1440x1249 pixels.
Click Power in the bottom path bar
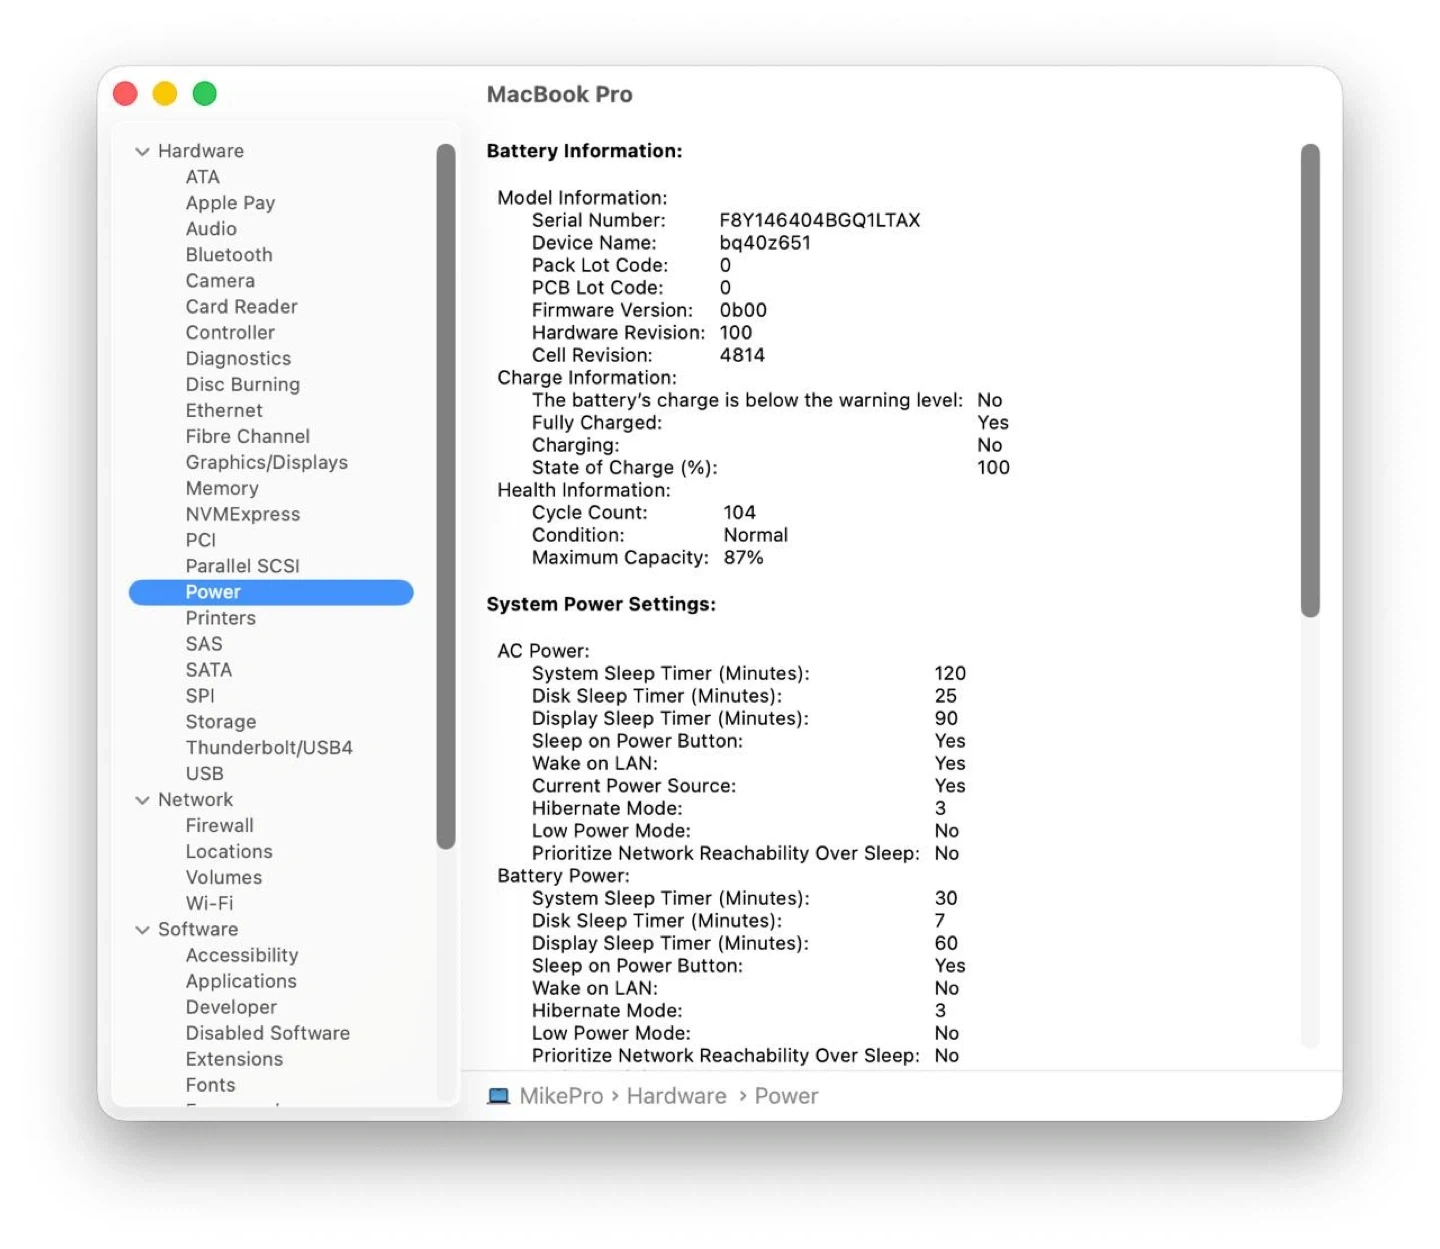point(786,1096)
